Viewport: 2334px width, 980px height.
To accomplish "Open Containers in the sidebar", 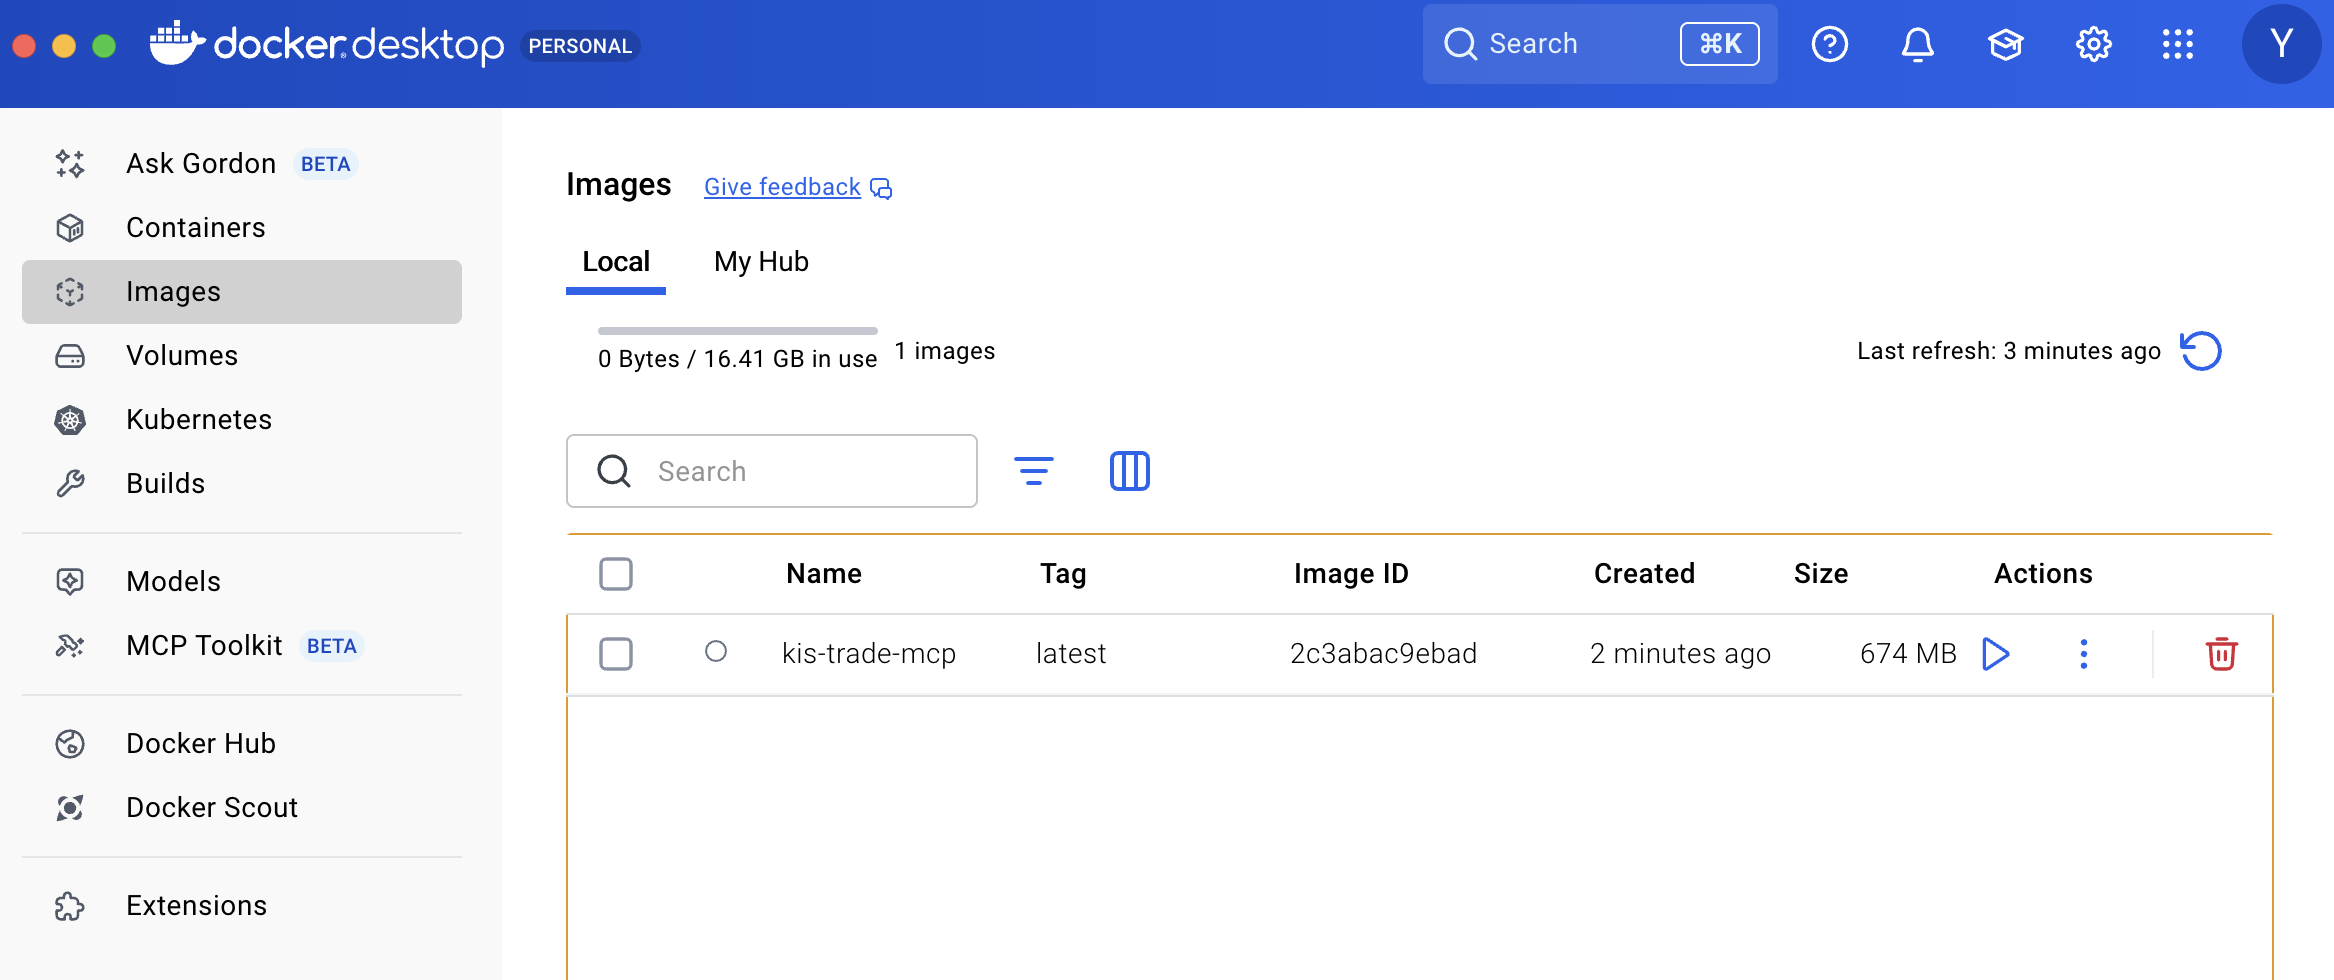I will tap(196, 228).
